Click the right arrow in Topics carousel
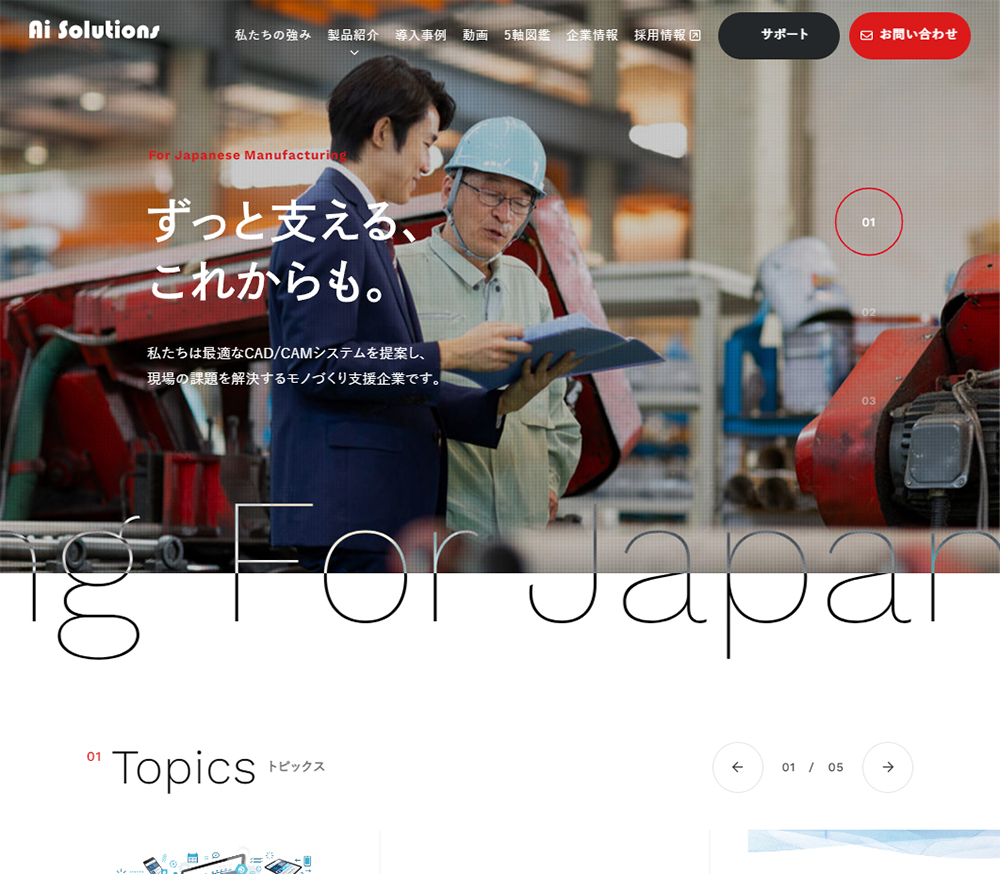The image size is (1000, 874). pyautogui.click(x=887, y=768)
